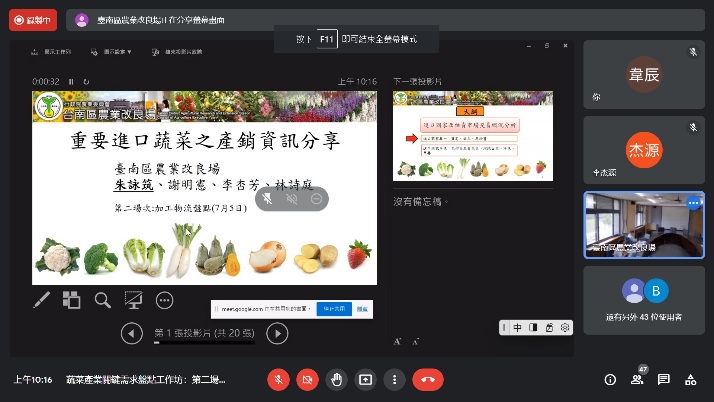Turn on the camera button
Screen dimensions: 714x402
pos(307,380)
